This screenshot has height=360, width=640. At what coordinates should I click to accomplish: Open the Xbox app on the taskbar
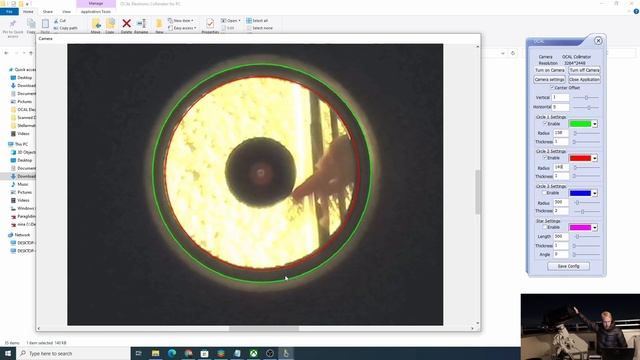(253, 353)
